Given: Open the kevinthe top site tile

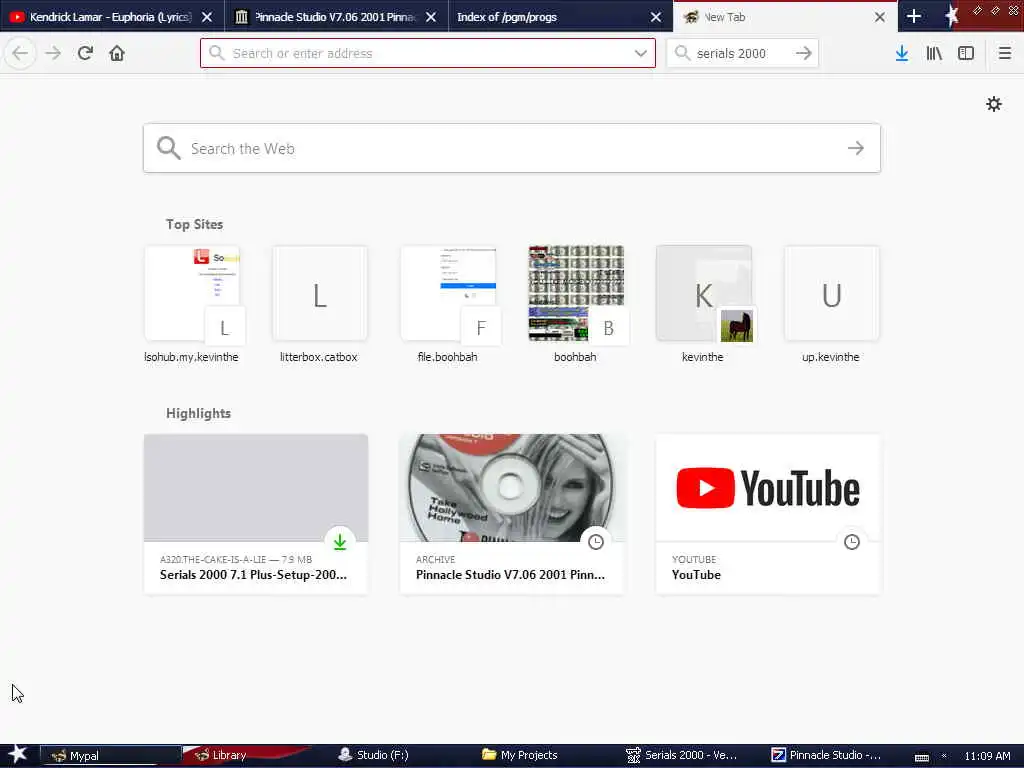Looking at the screenshot, I should (x=703, y=304).
